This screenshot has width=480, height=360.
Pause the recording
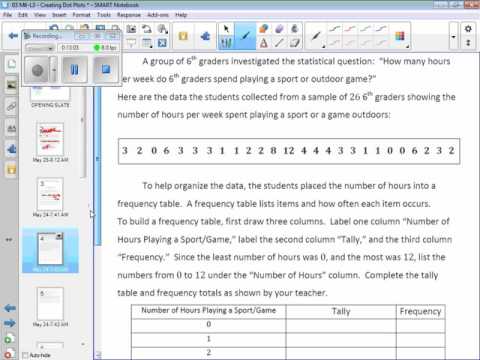click(x=75, y=69)
